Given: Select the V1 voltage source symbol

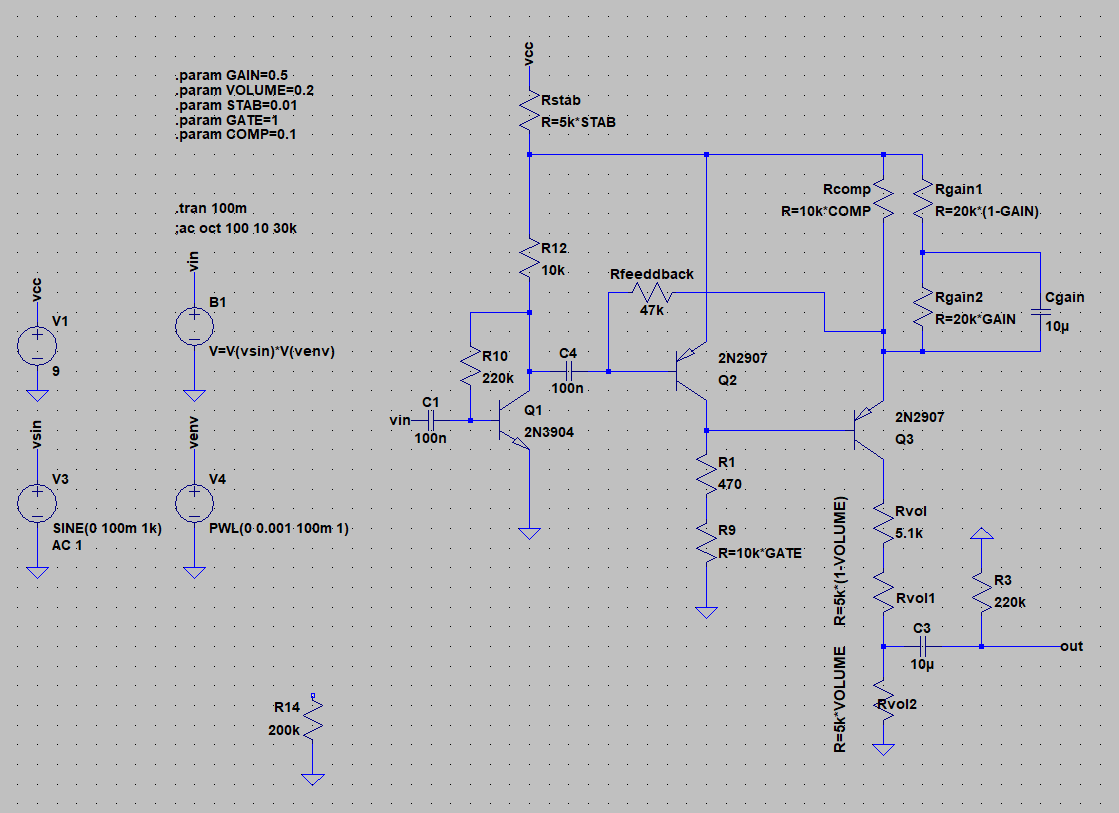Looking at the screenshot, I should (37, 345).
